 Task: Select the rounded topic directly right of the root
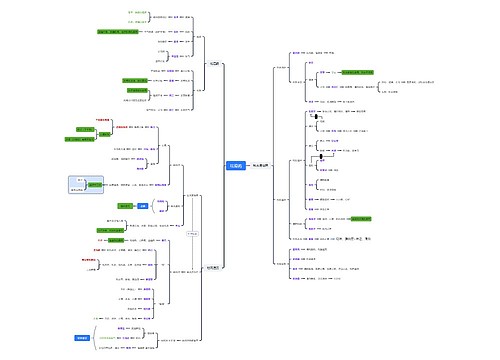tap(261, 165)
